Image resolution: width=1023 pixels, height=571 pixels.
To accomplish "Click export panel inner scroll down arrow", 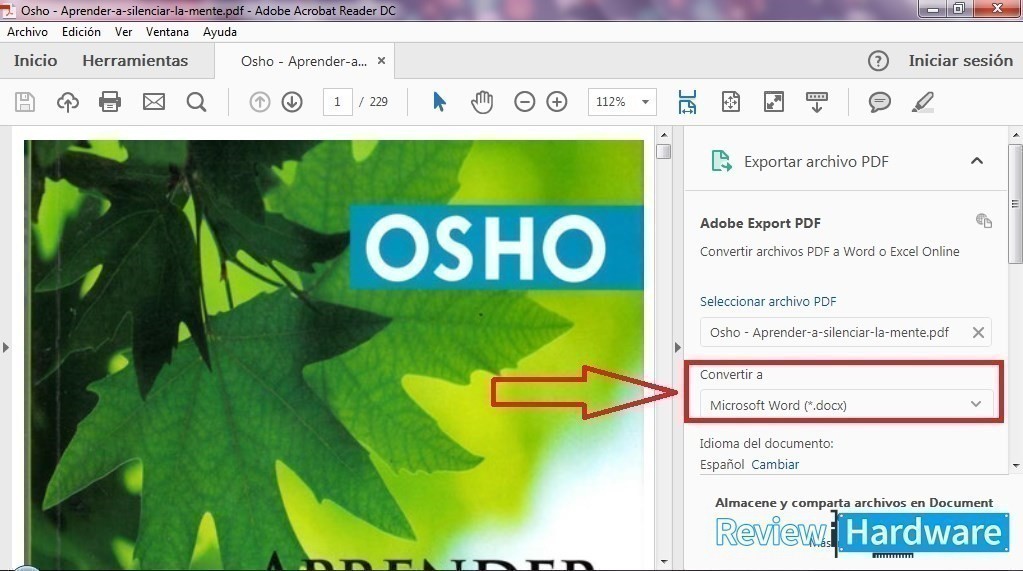I will click(x=1015, y=465).
